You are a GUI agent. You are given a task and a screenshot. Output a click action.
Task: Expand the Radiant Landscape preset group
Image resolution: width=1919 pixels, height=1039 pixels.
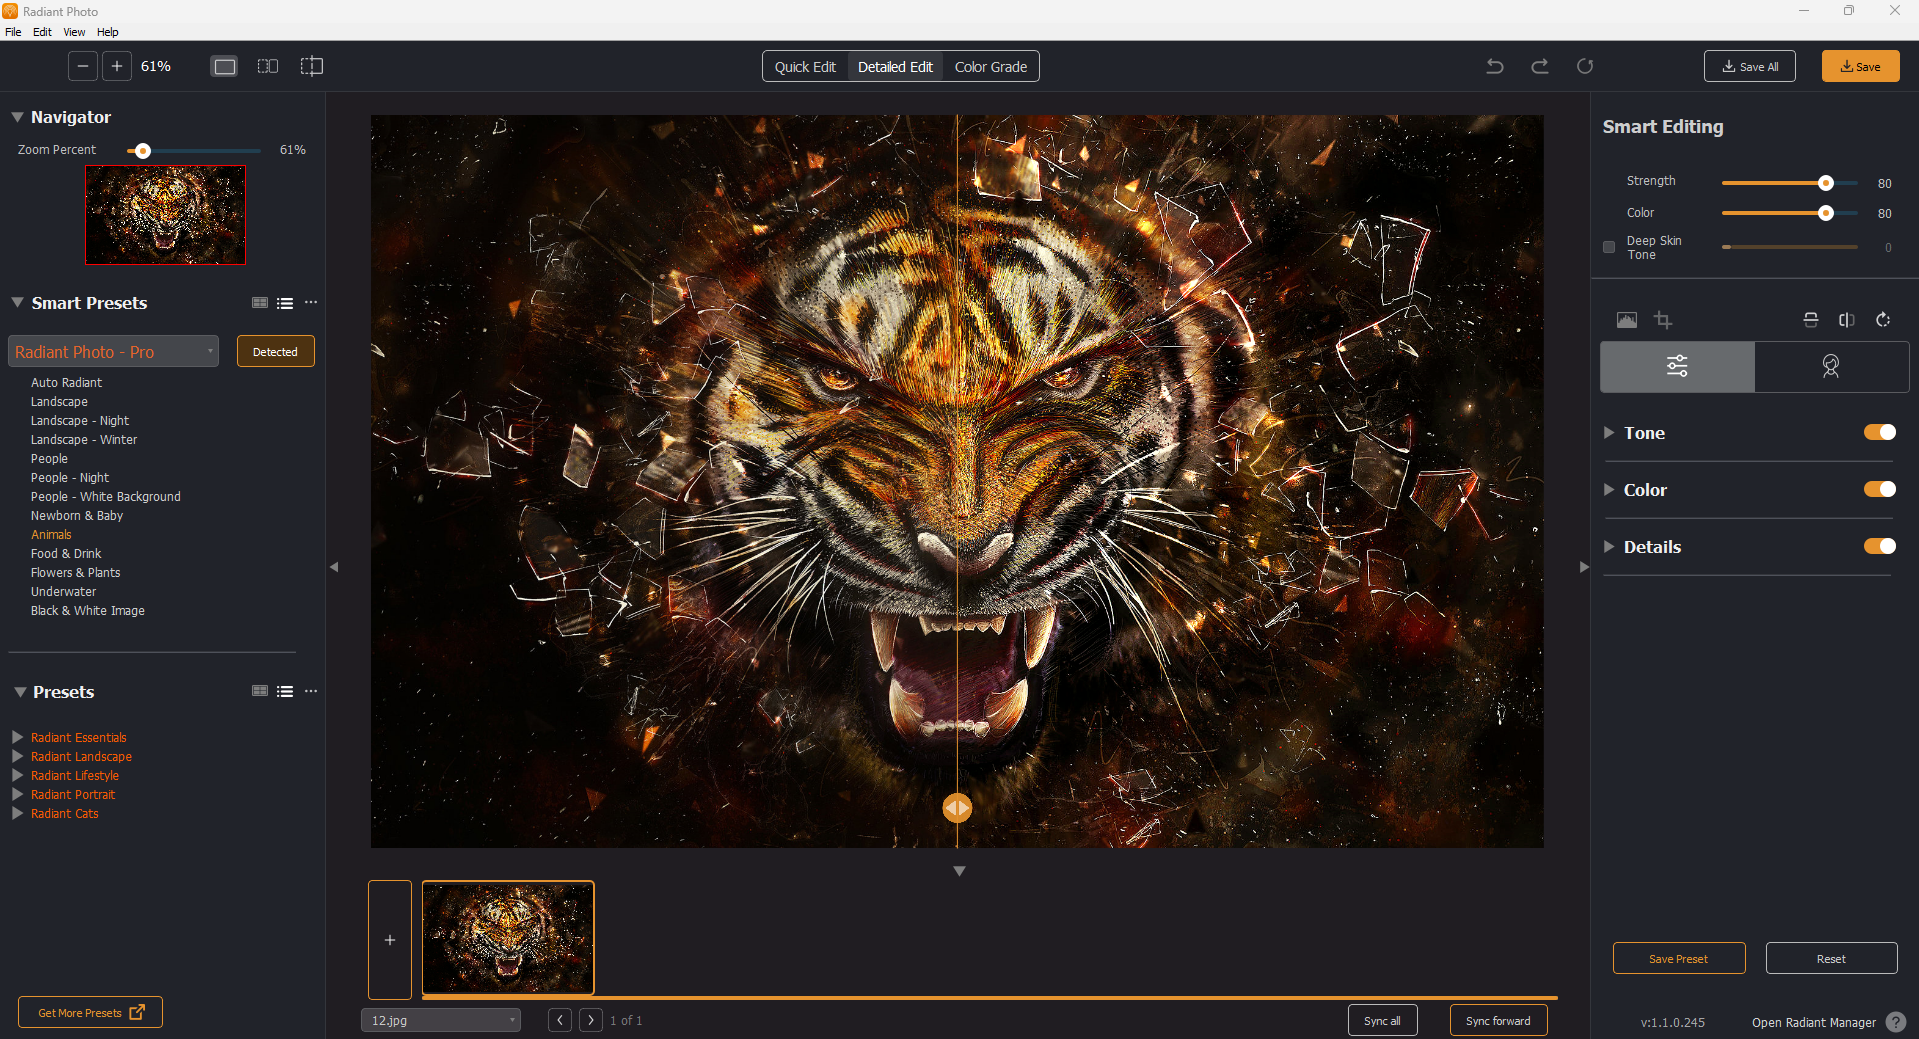tap(17, 756)
